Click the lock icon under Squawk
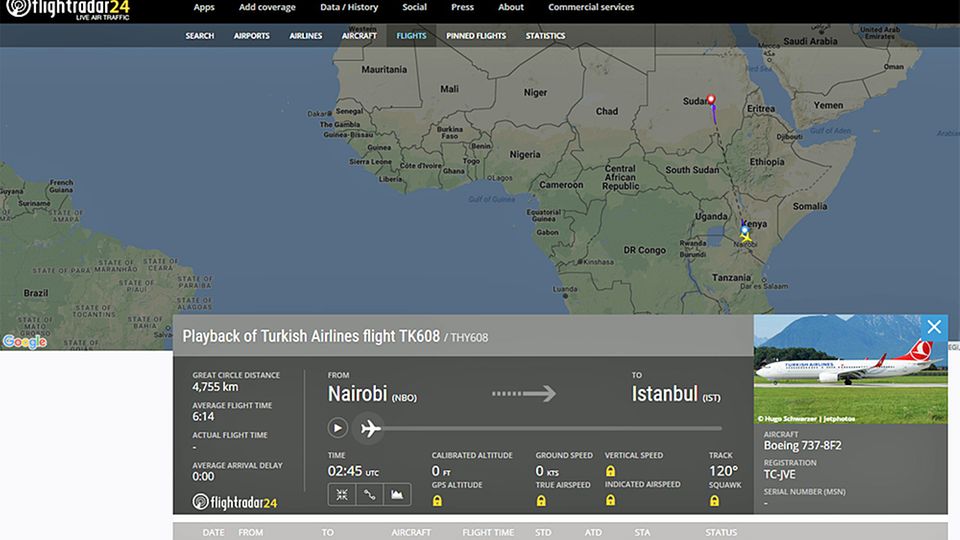960x540 pixels. click(x=715, y=500)
